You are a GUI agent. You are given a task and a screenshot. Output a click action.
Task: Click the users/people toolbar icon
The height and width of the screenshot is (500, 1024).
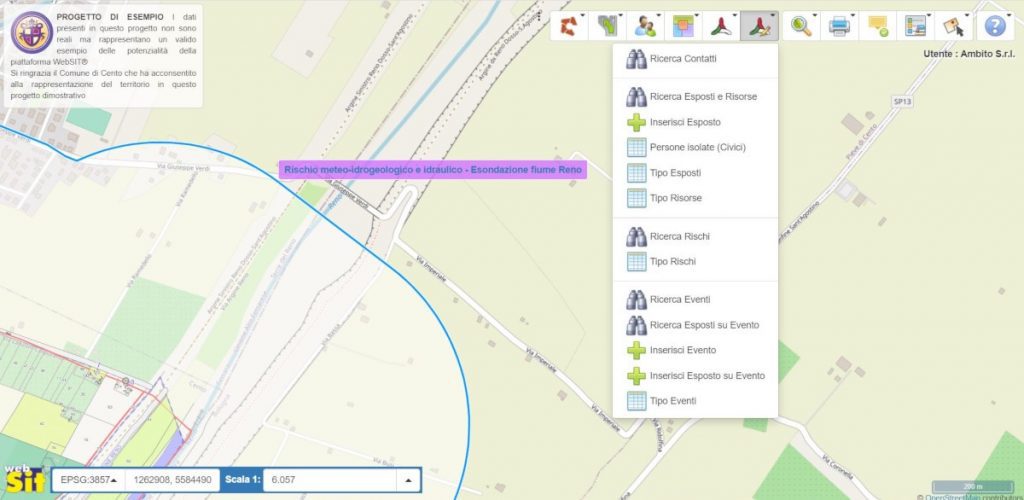[x=646, y=26]
